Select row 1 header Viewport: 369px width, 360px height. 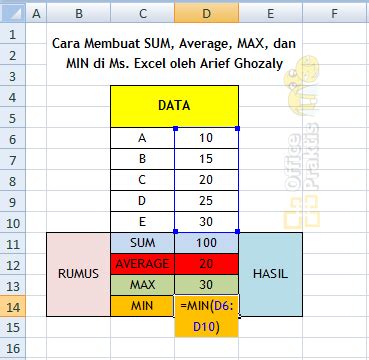(12, 34)
